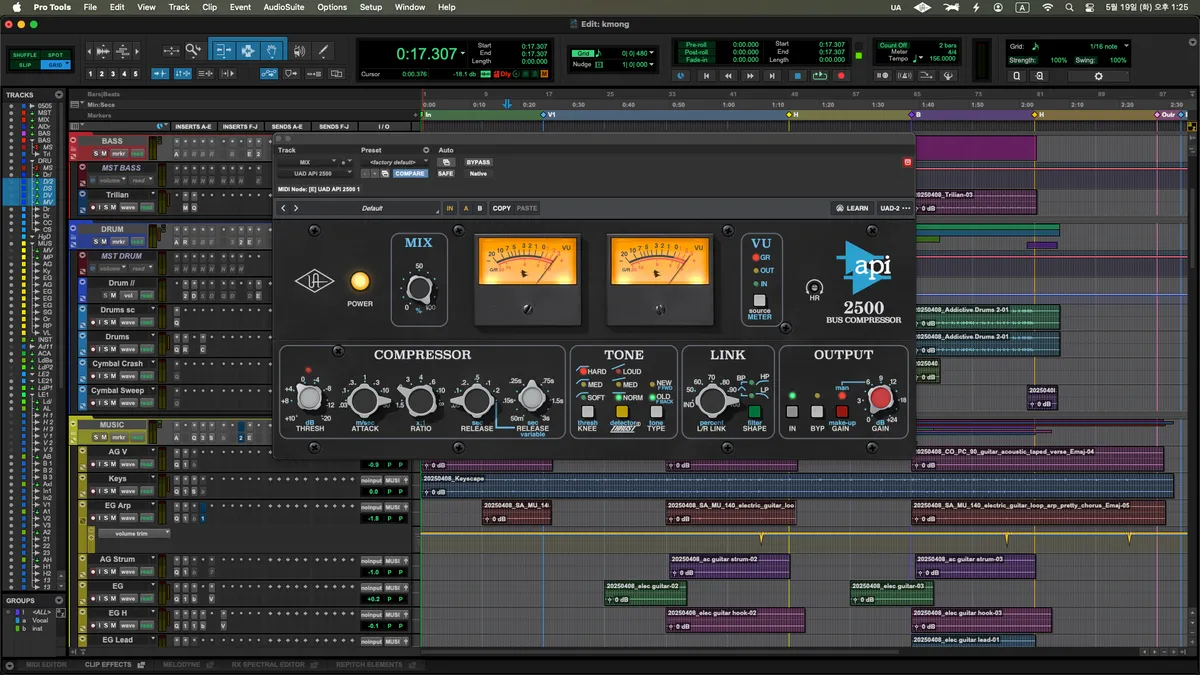Select the Trim tool

point(222,51)
